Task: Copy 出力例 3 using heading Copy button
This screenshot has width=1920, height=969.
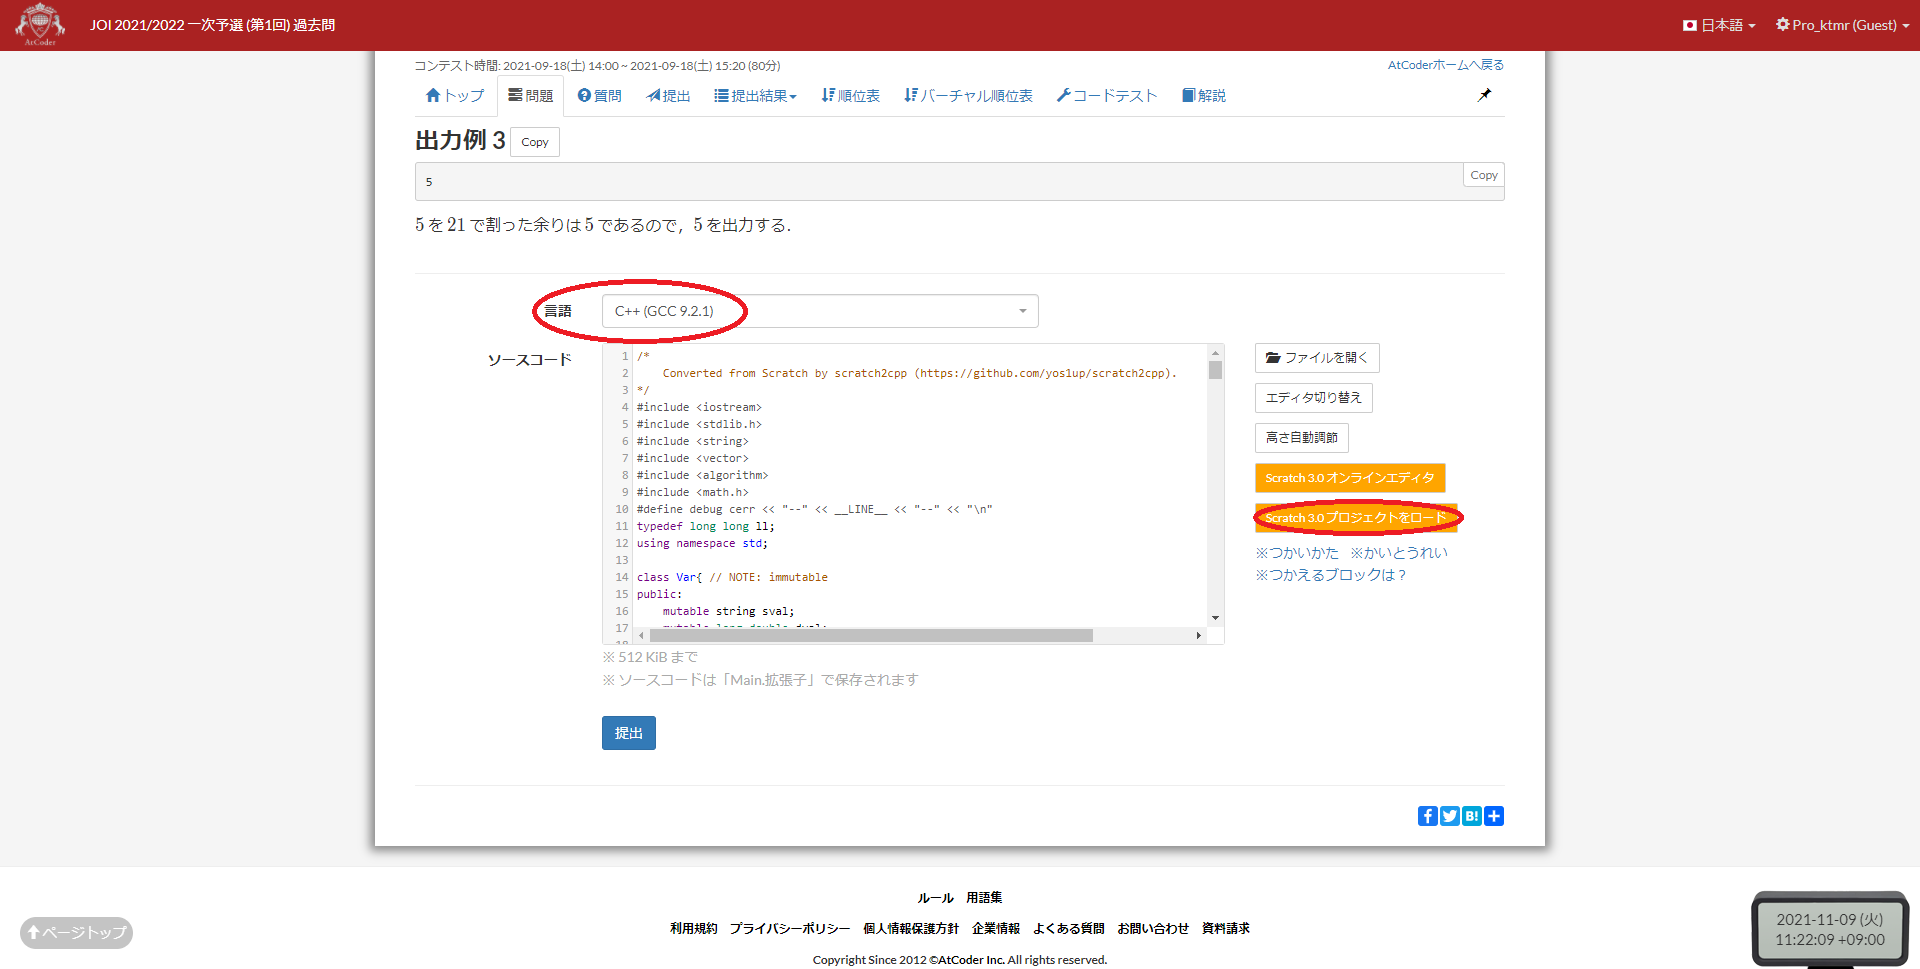Action: tap(535, 142)
